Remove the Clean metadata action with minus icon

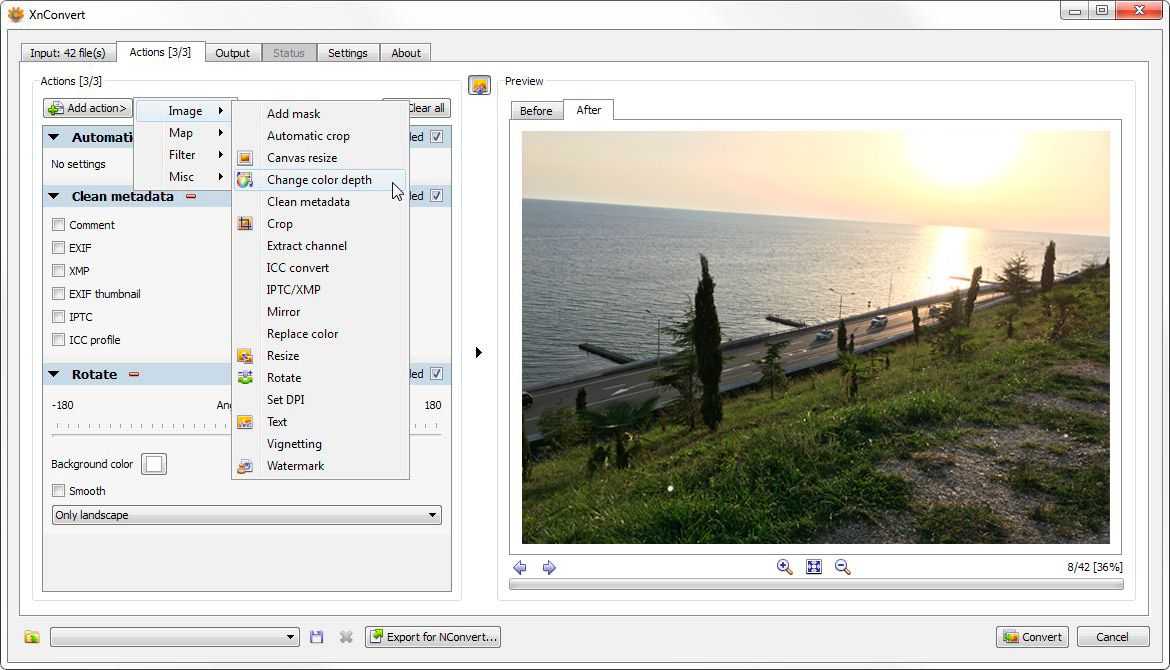(x=191, y=197)
